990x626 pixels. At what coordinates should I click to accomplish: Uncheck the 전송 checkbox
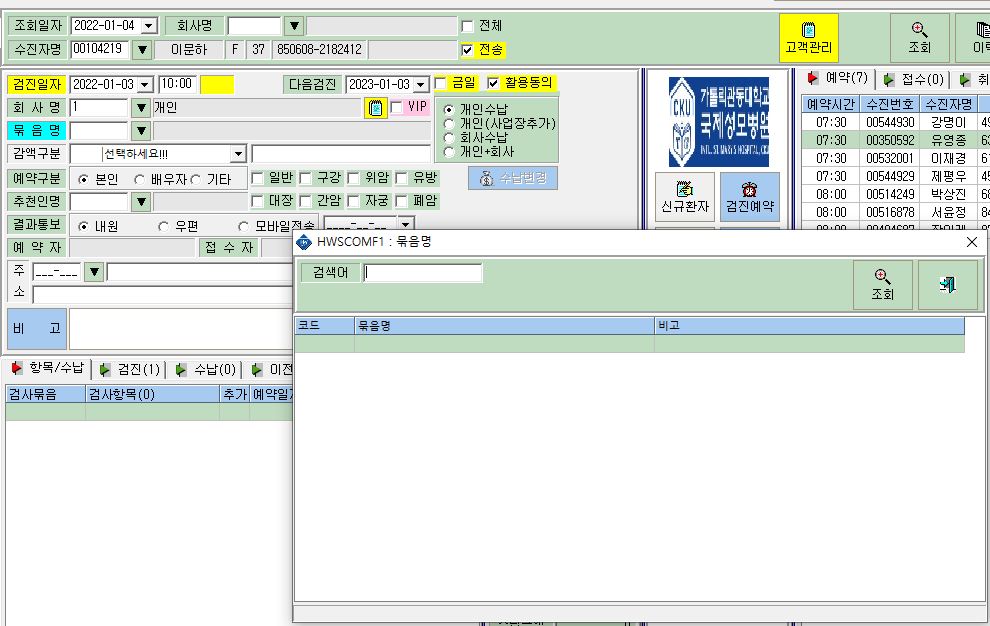click(x=467, y=50)
